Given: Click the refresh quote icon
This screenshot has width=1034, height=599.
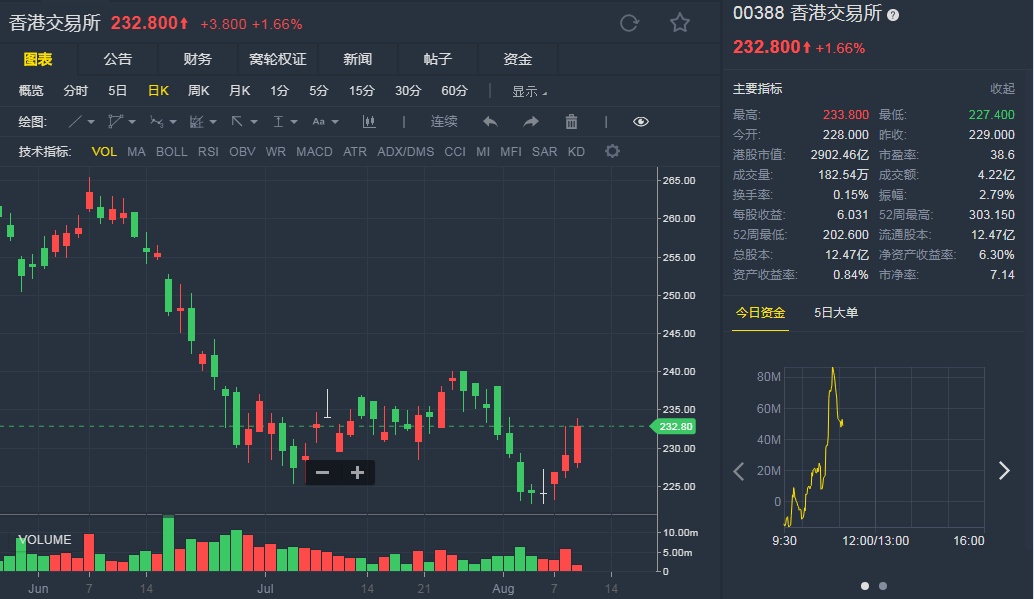Looking at the screenshot, I should point(629,23).
